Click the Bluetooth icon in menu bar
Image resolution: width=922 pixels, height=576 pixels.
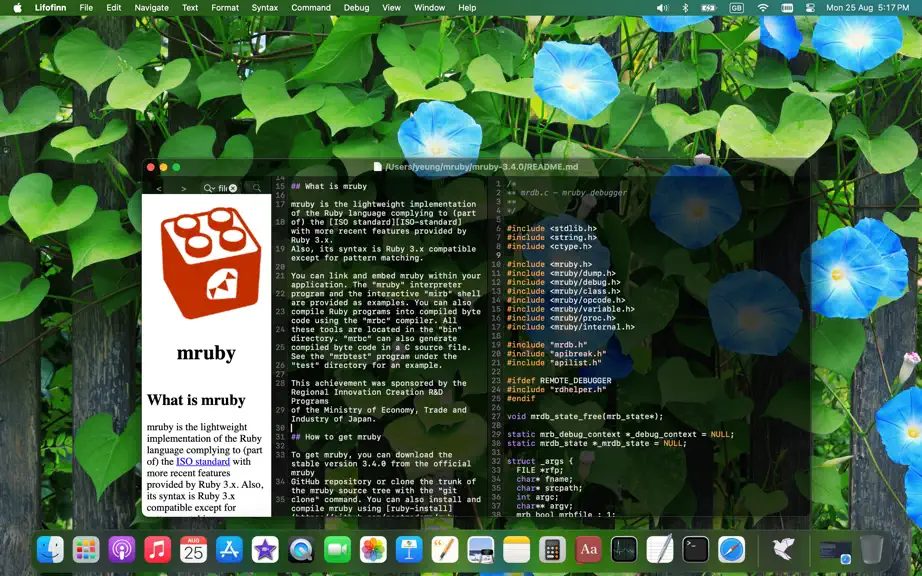(685, 8)
